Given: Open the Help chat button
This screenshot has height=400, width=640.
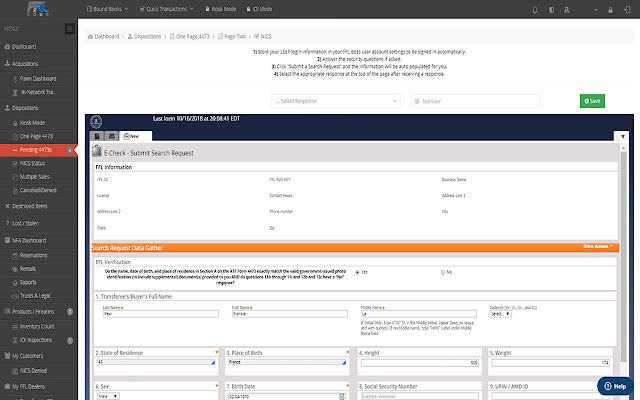Looking at the screenshot, I should click(615, 386).
